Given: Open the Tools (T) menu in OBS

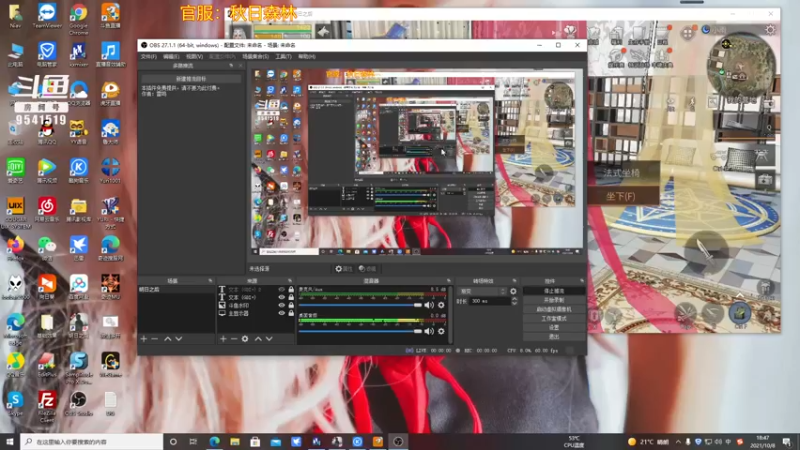Looking at the screenshot, I should pyautogui.click(x=283, y=57).
